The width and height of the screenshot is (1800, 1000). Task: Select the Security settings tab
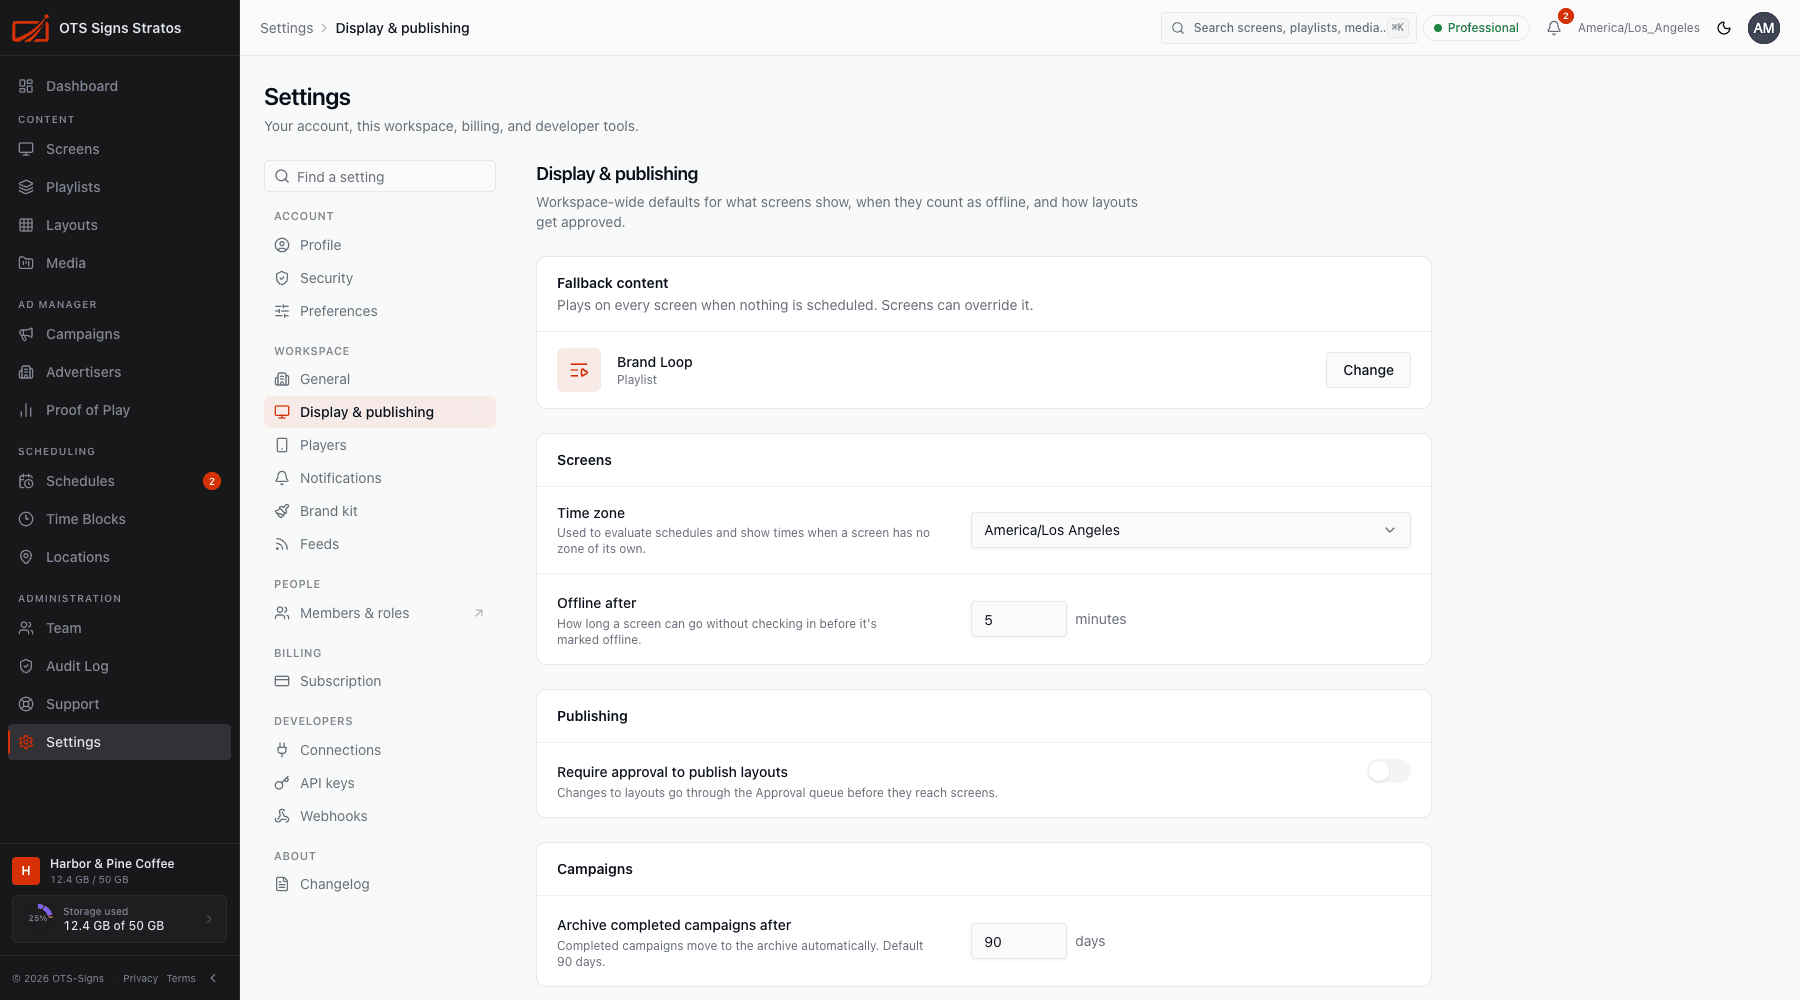380,278
